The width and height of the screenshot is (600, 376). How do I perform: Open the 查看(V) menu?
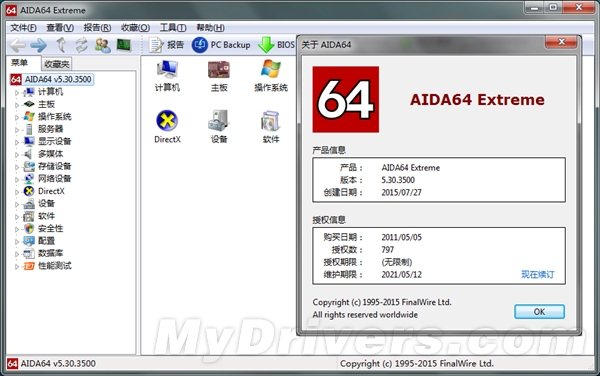point(60,28)
